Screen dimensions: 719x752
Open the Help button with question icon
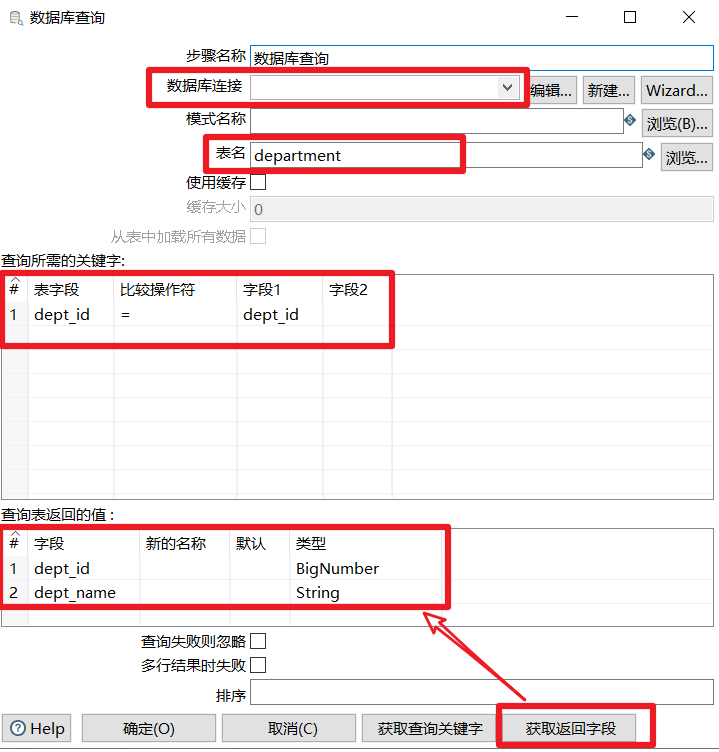(x=37, y=728)
